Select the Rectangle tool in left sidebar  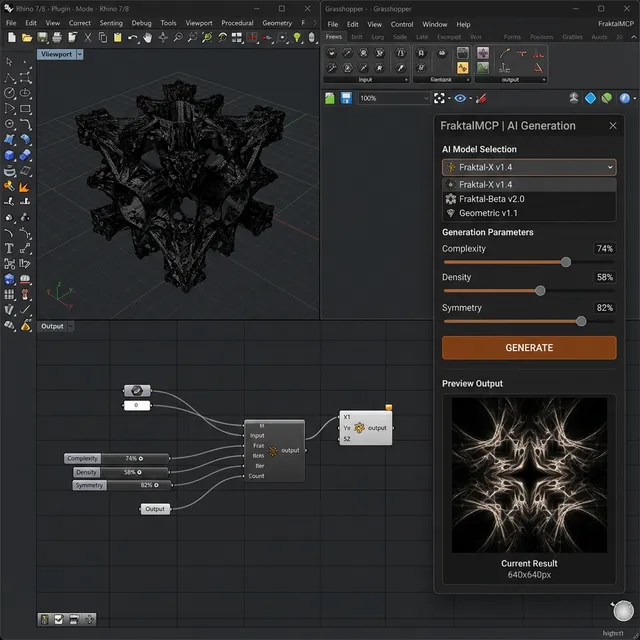coord(25,109)
